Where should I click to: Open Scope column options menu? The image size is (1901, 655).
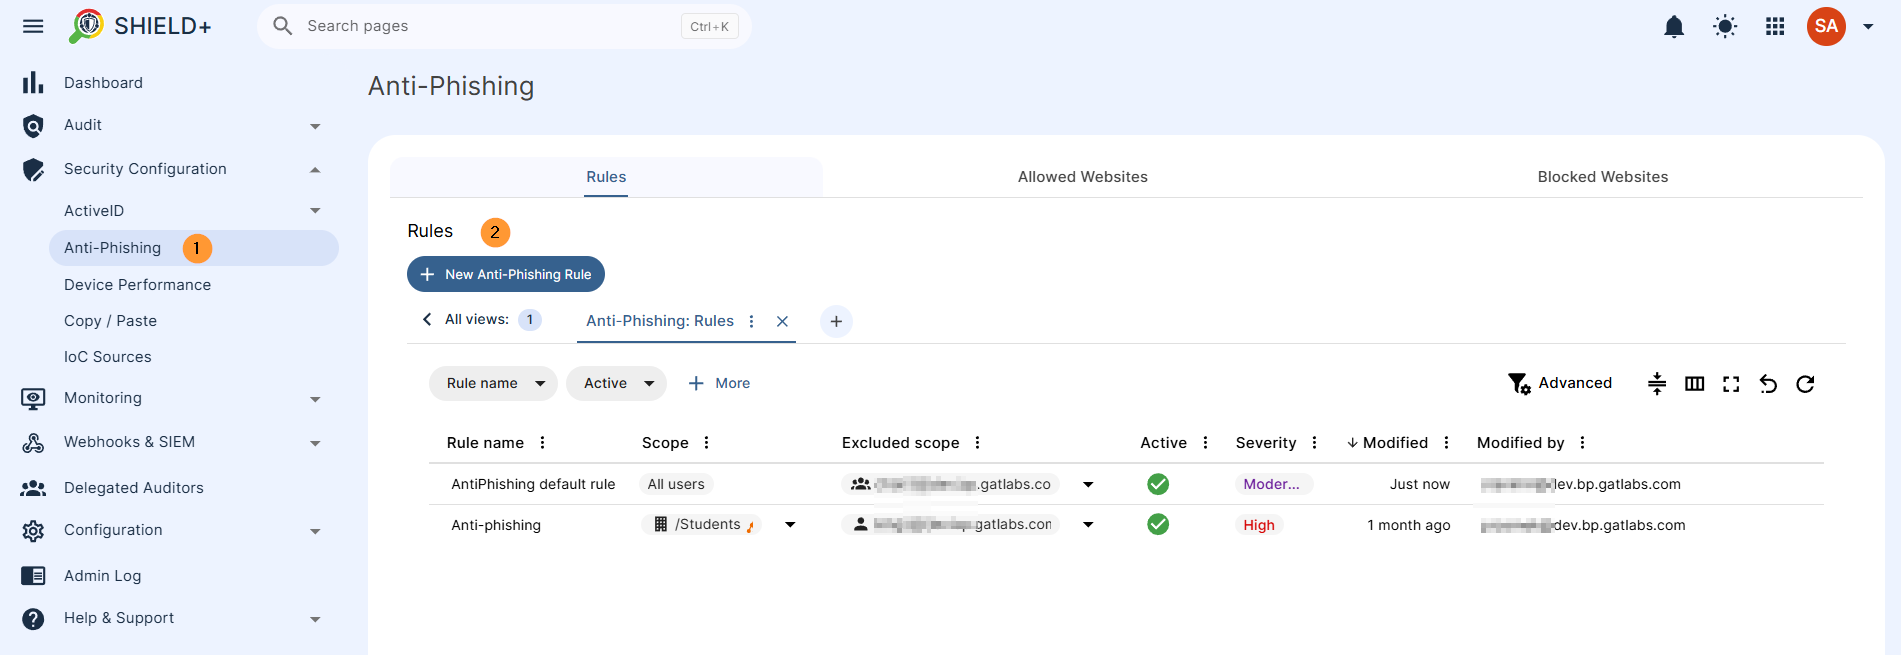706,443
